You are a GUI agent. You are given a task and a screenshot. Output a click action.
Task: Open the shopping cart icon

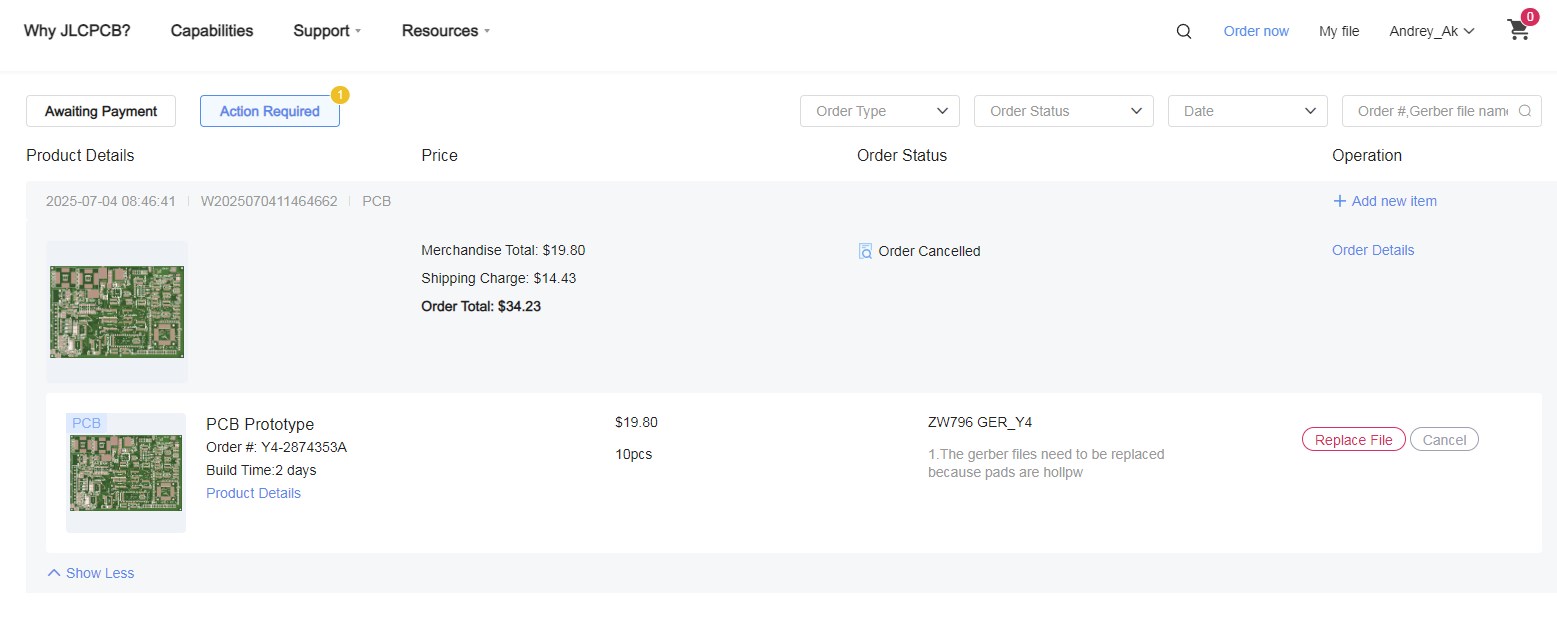(x=1518, y=31)
